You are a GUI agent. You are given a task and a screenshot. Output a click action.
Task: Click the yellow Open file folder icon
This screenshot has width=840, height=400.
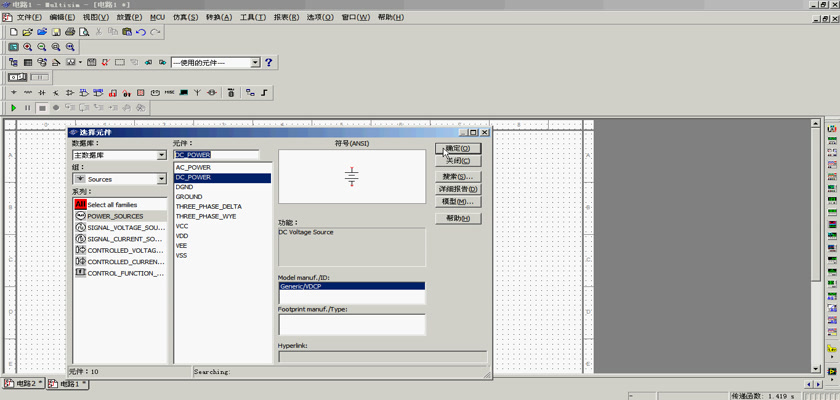[x=28, y=32]
